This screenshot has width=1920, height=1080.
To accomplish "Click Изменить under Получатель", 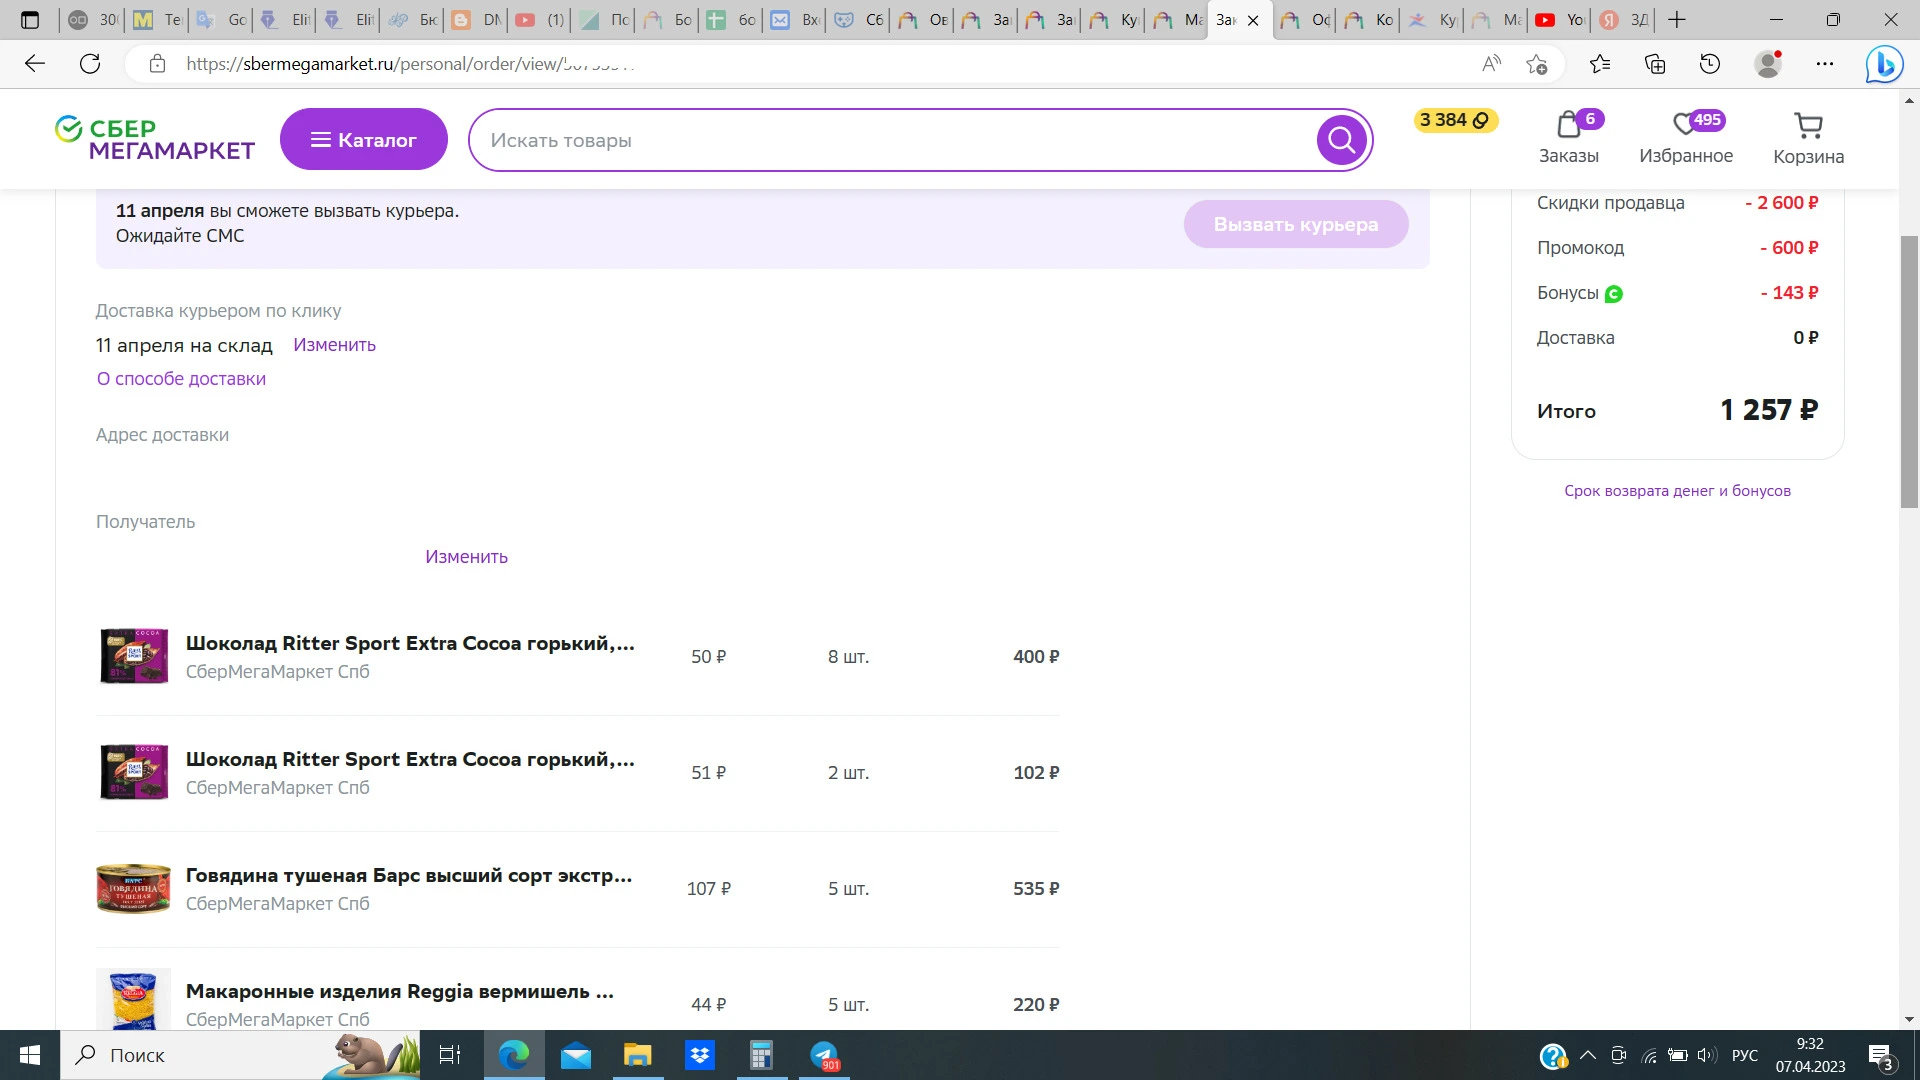I will pos(466,557).
